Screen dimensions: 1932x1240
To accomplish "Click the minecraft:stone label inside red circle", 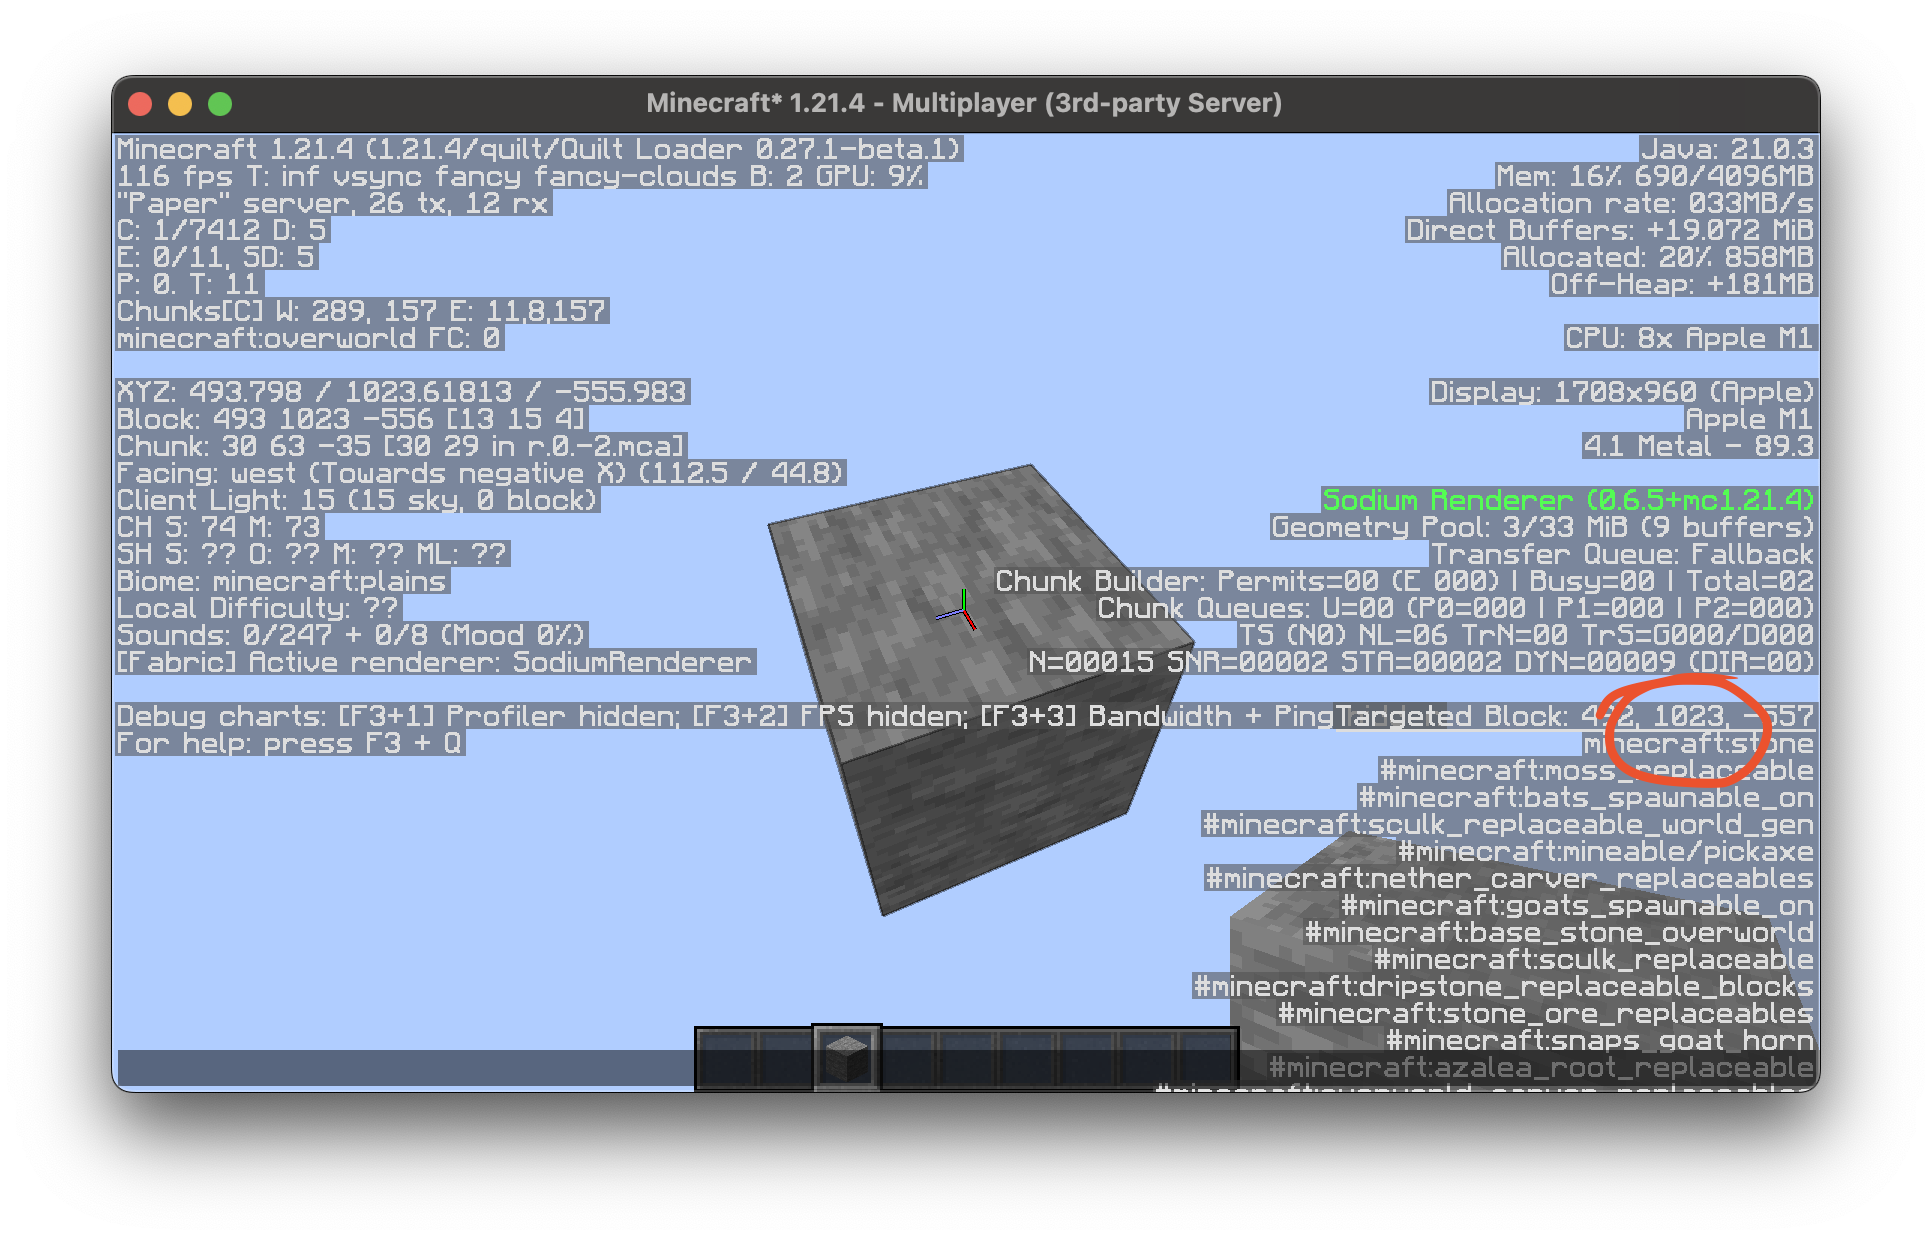I will [x=1700, y=743].
